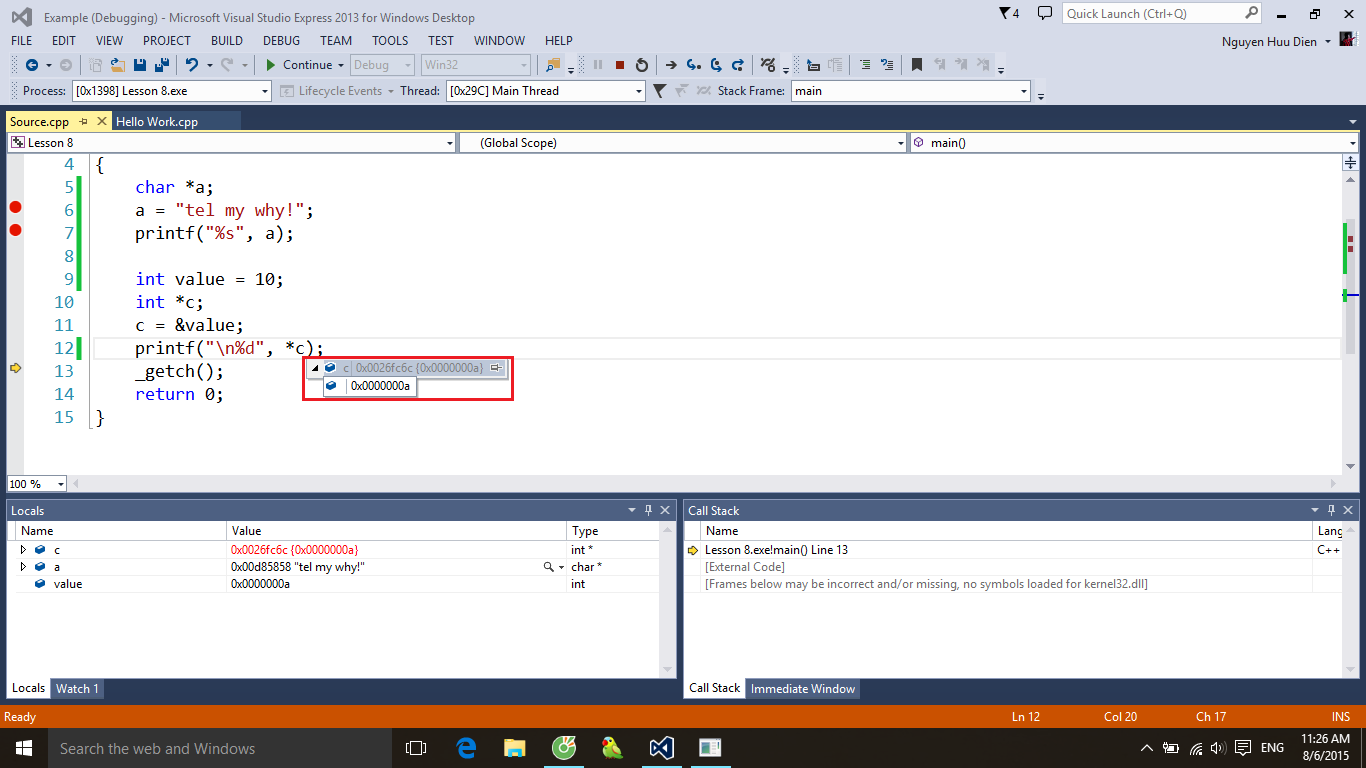Click the Step Over icon
Image resolution: width=1366 pixels, height=768 pixels.
point(716,65)
